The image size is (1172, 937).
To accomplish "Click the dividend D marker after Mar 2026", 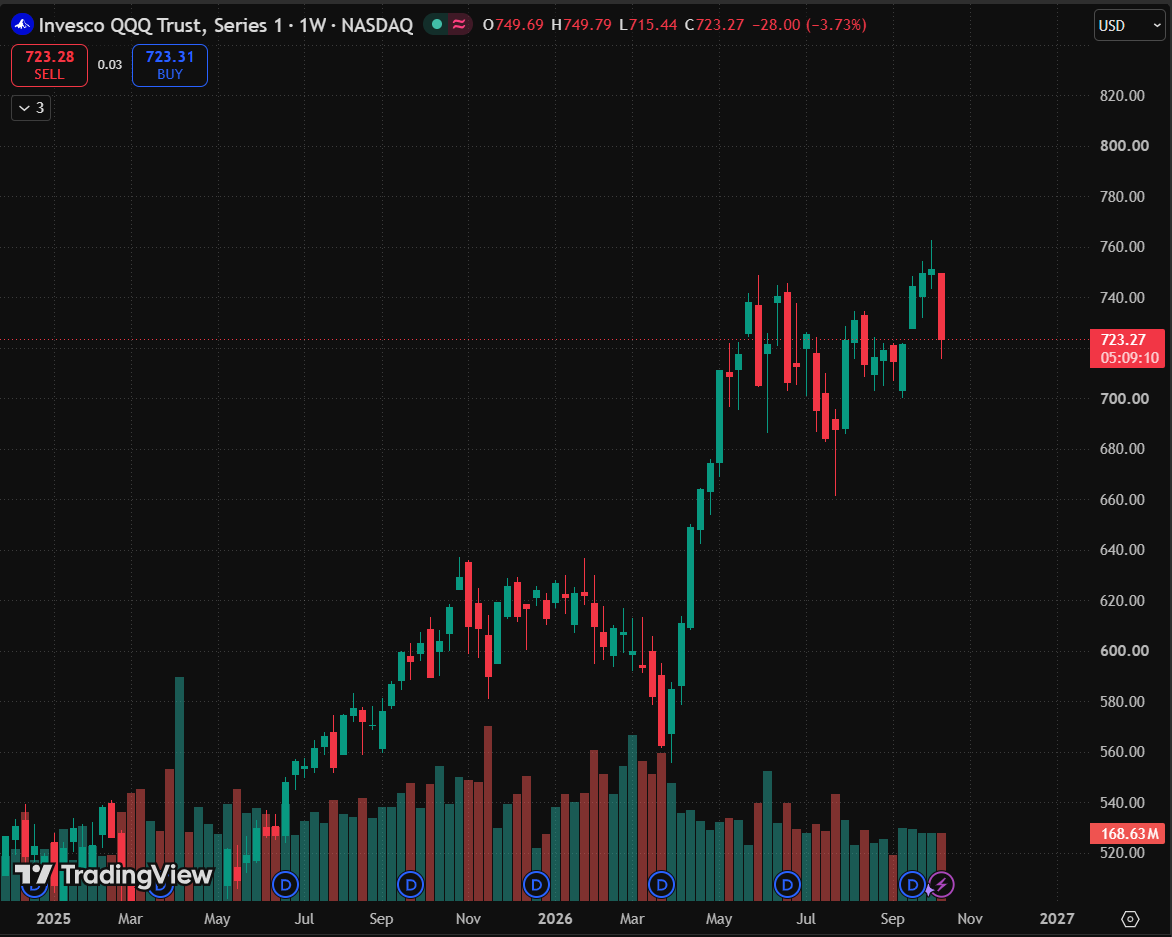I will click(x=661, y=885).
